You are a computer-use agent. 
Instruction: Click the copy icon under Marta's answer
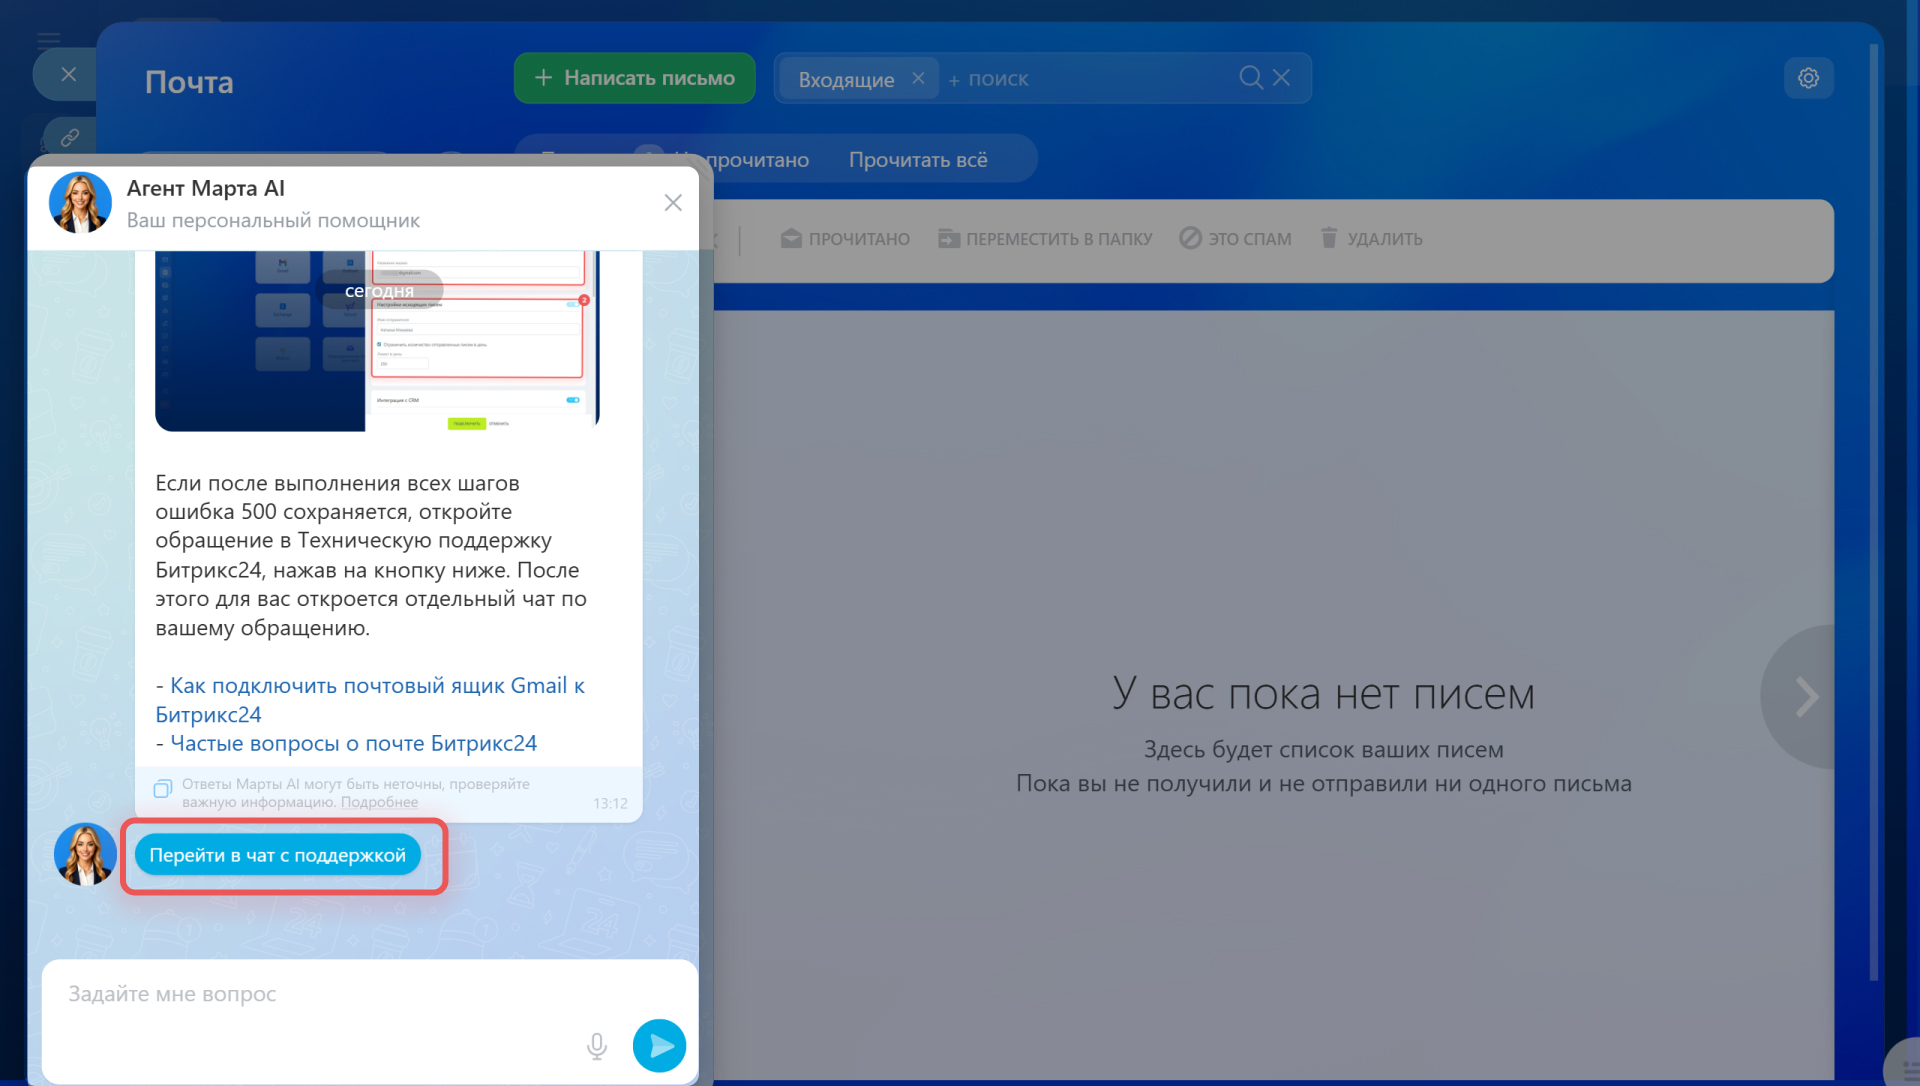[162, 789]
